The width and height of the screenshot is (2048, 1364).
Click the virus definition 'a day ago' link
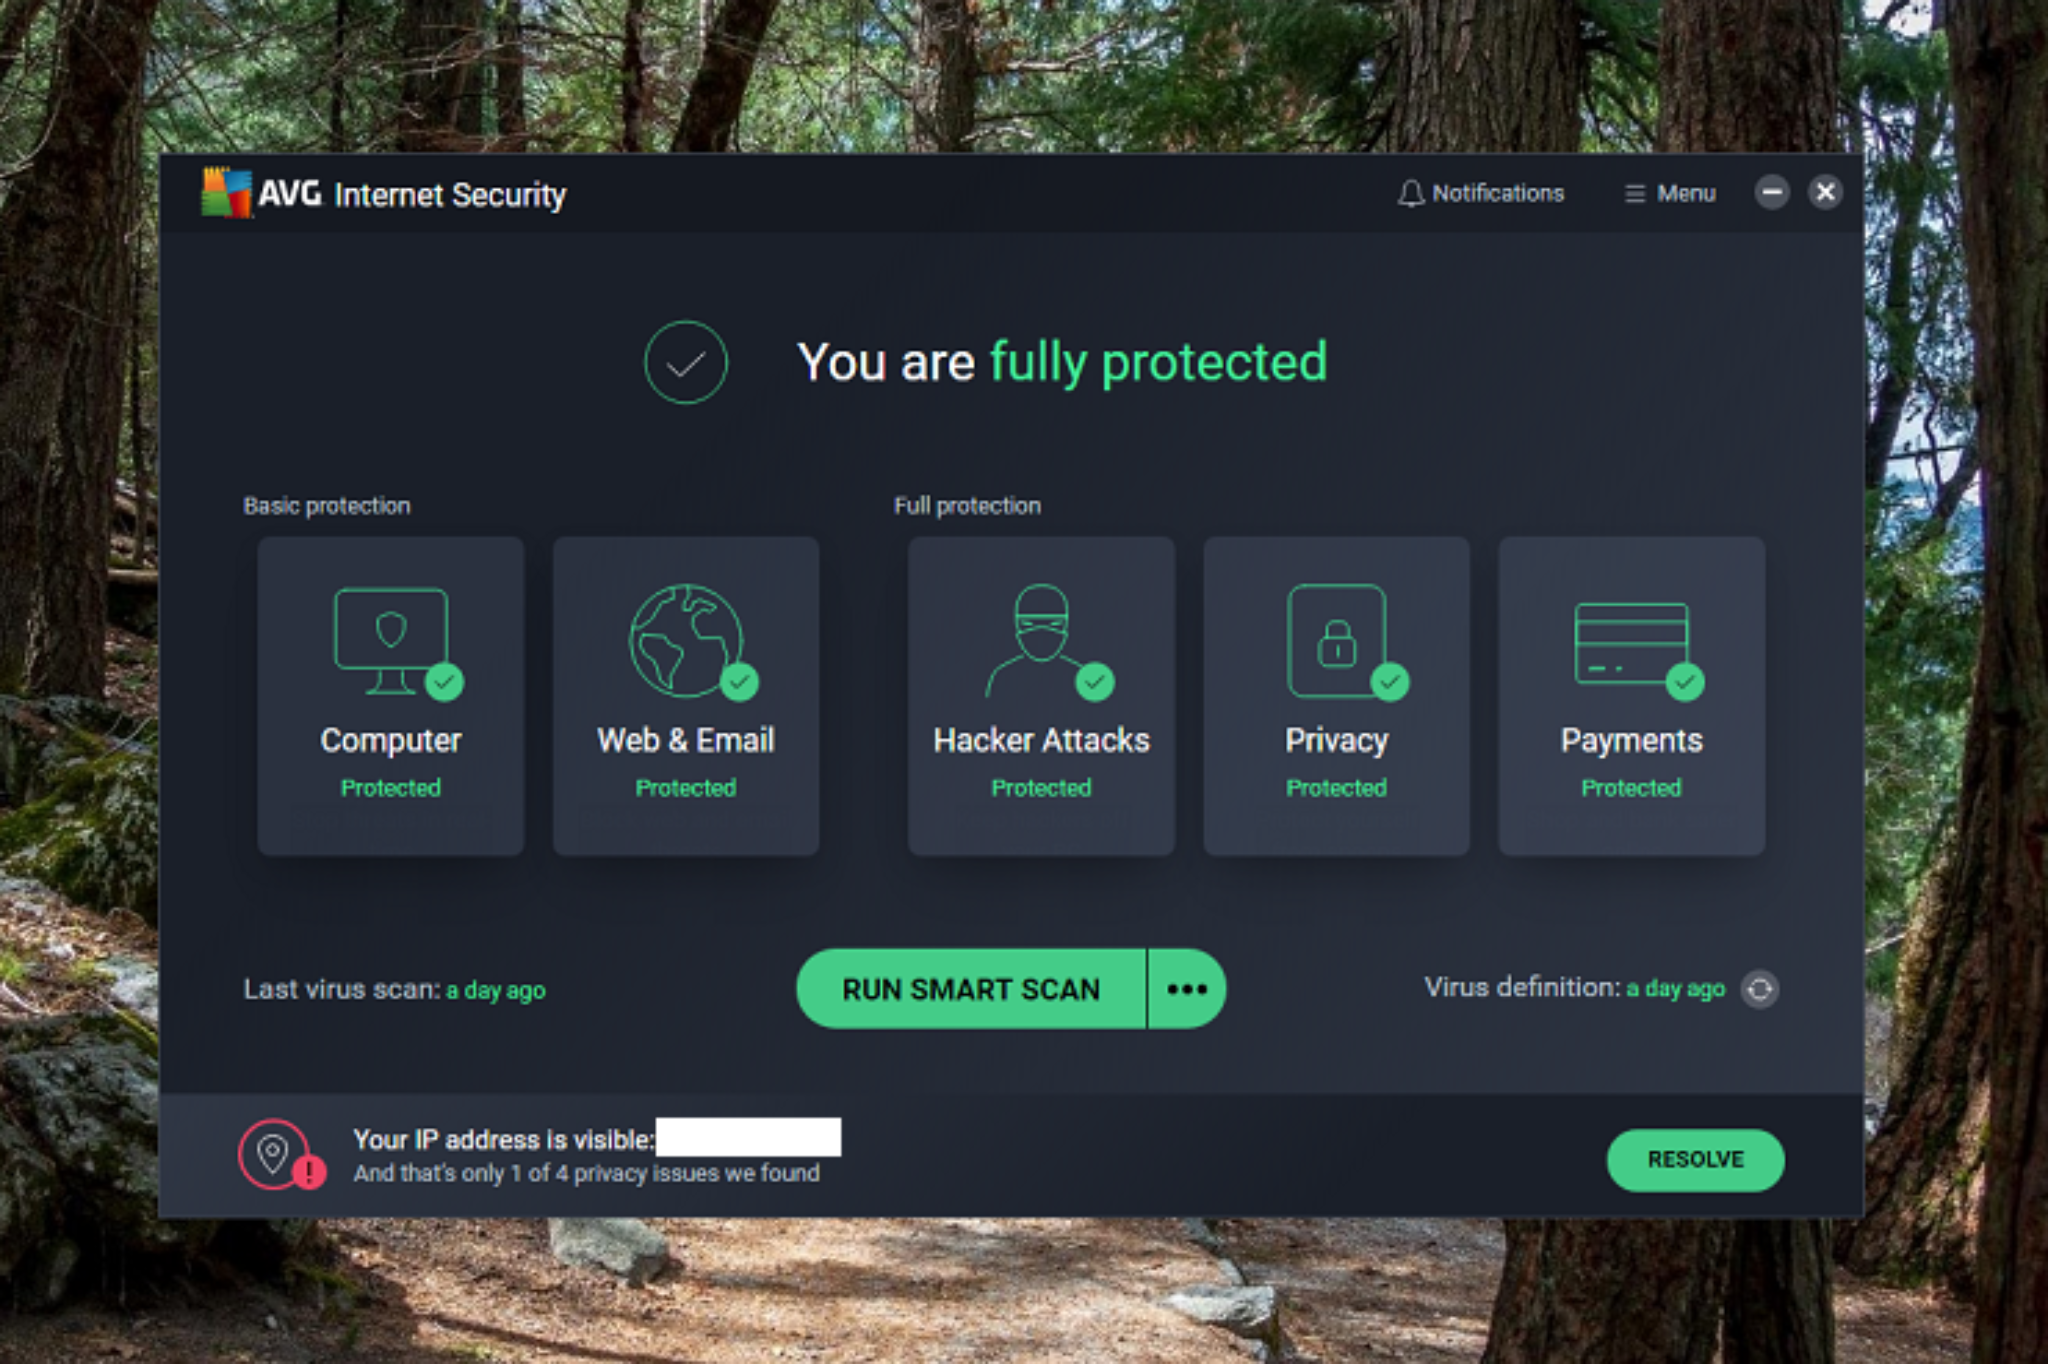click(1675, 988)
